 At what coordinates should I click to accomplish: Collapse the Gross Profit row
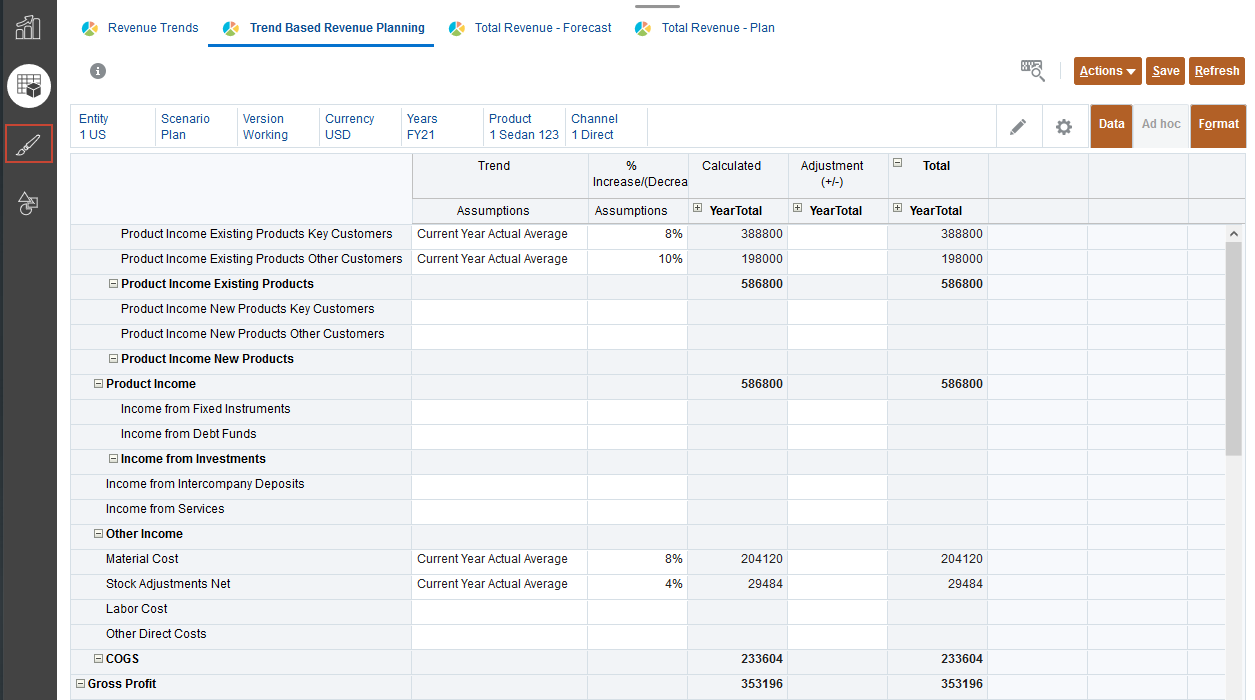[80, 684]
